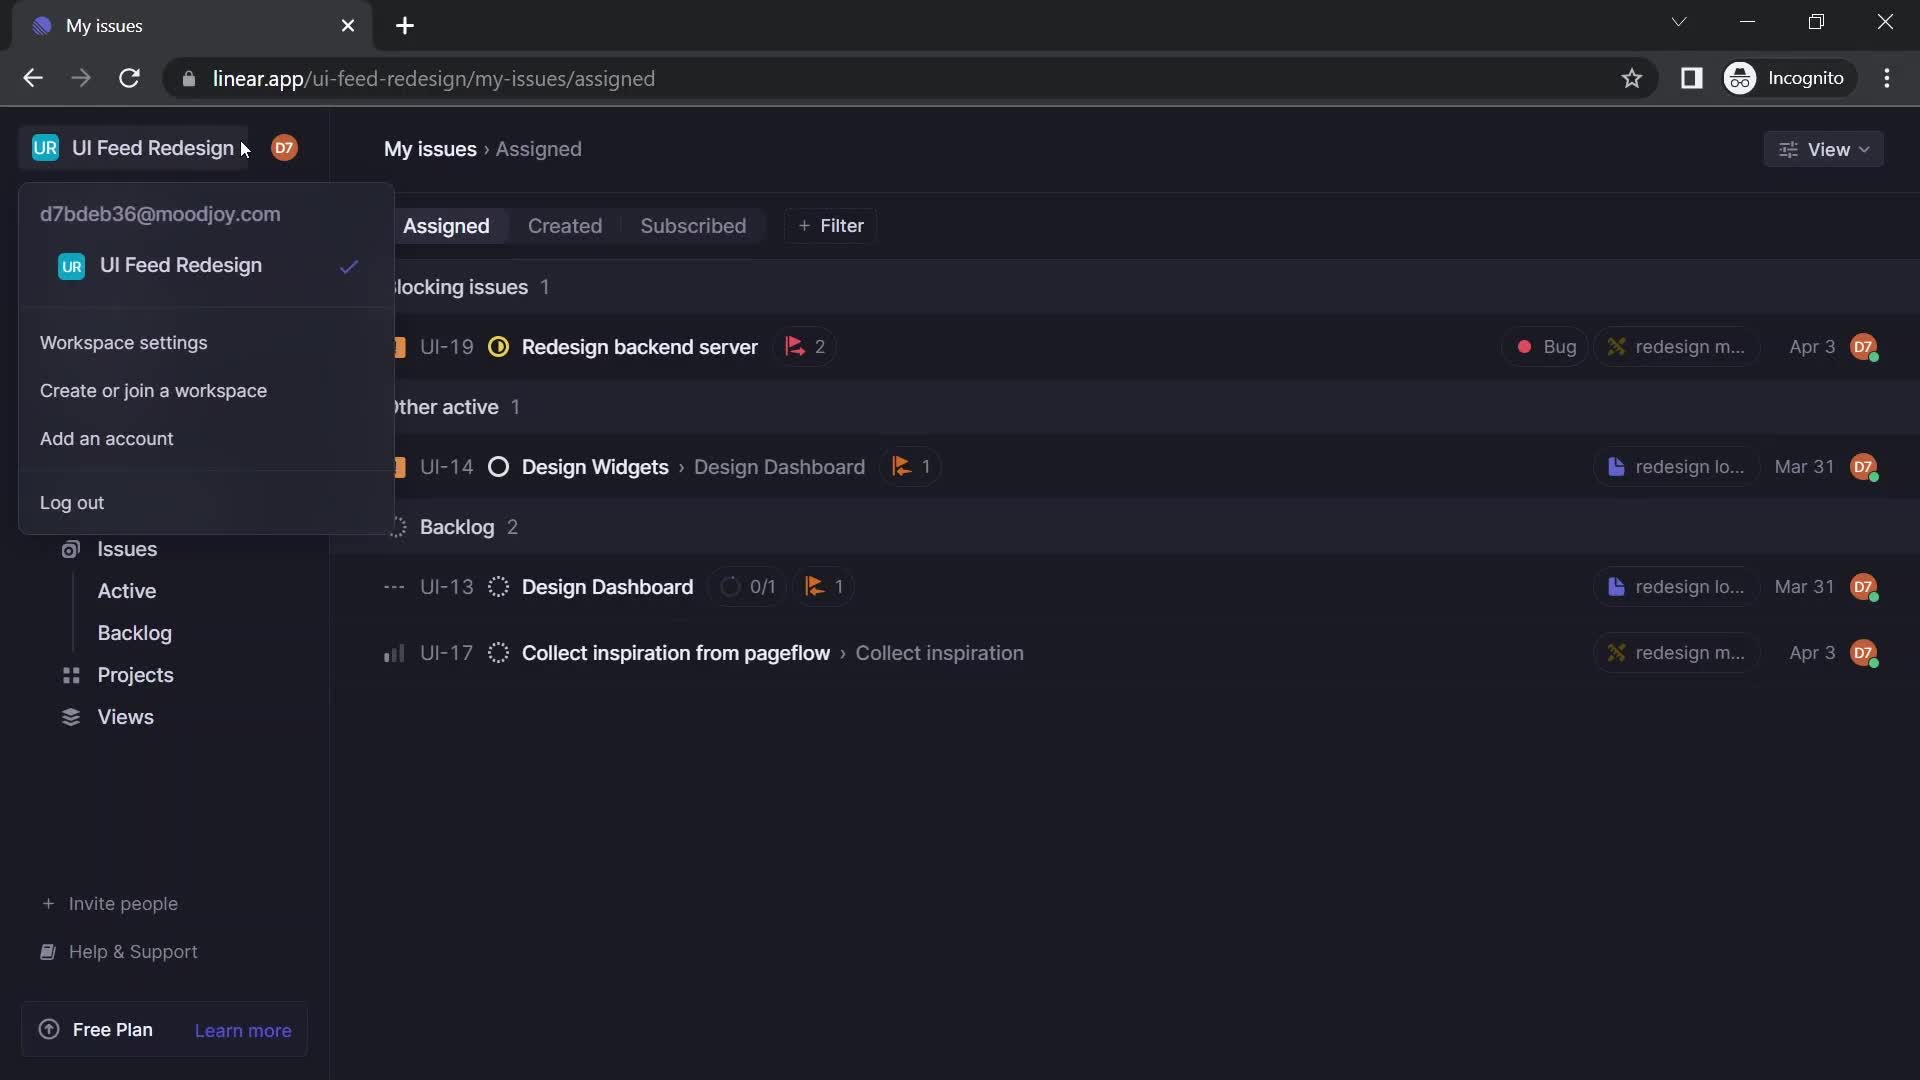This screenshot has height=1080, width=1920.
Task: Toggle the UI Feed Redesign workspace switcher
Action: click(133, 148)
